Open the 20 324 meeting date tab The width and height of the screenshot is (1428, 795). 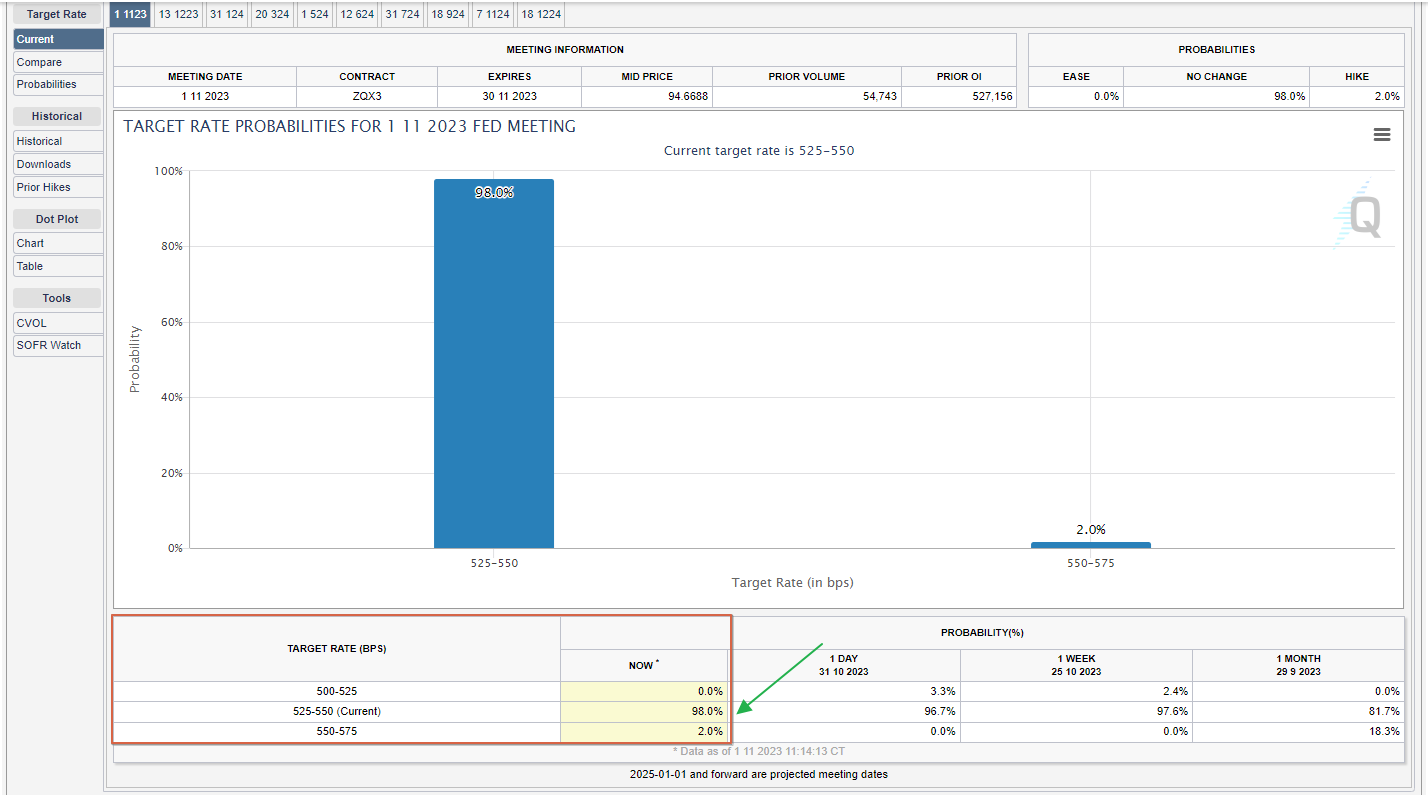click(272, 14)
